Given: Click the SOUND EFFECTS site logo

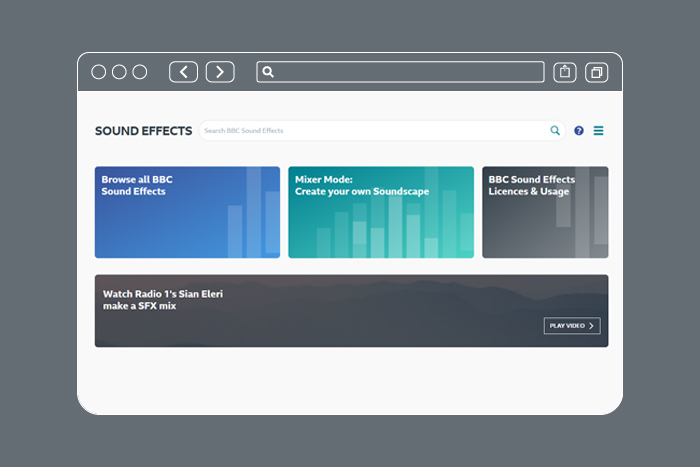Looking at the screenshot, I should [x=143, y=131].
